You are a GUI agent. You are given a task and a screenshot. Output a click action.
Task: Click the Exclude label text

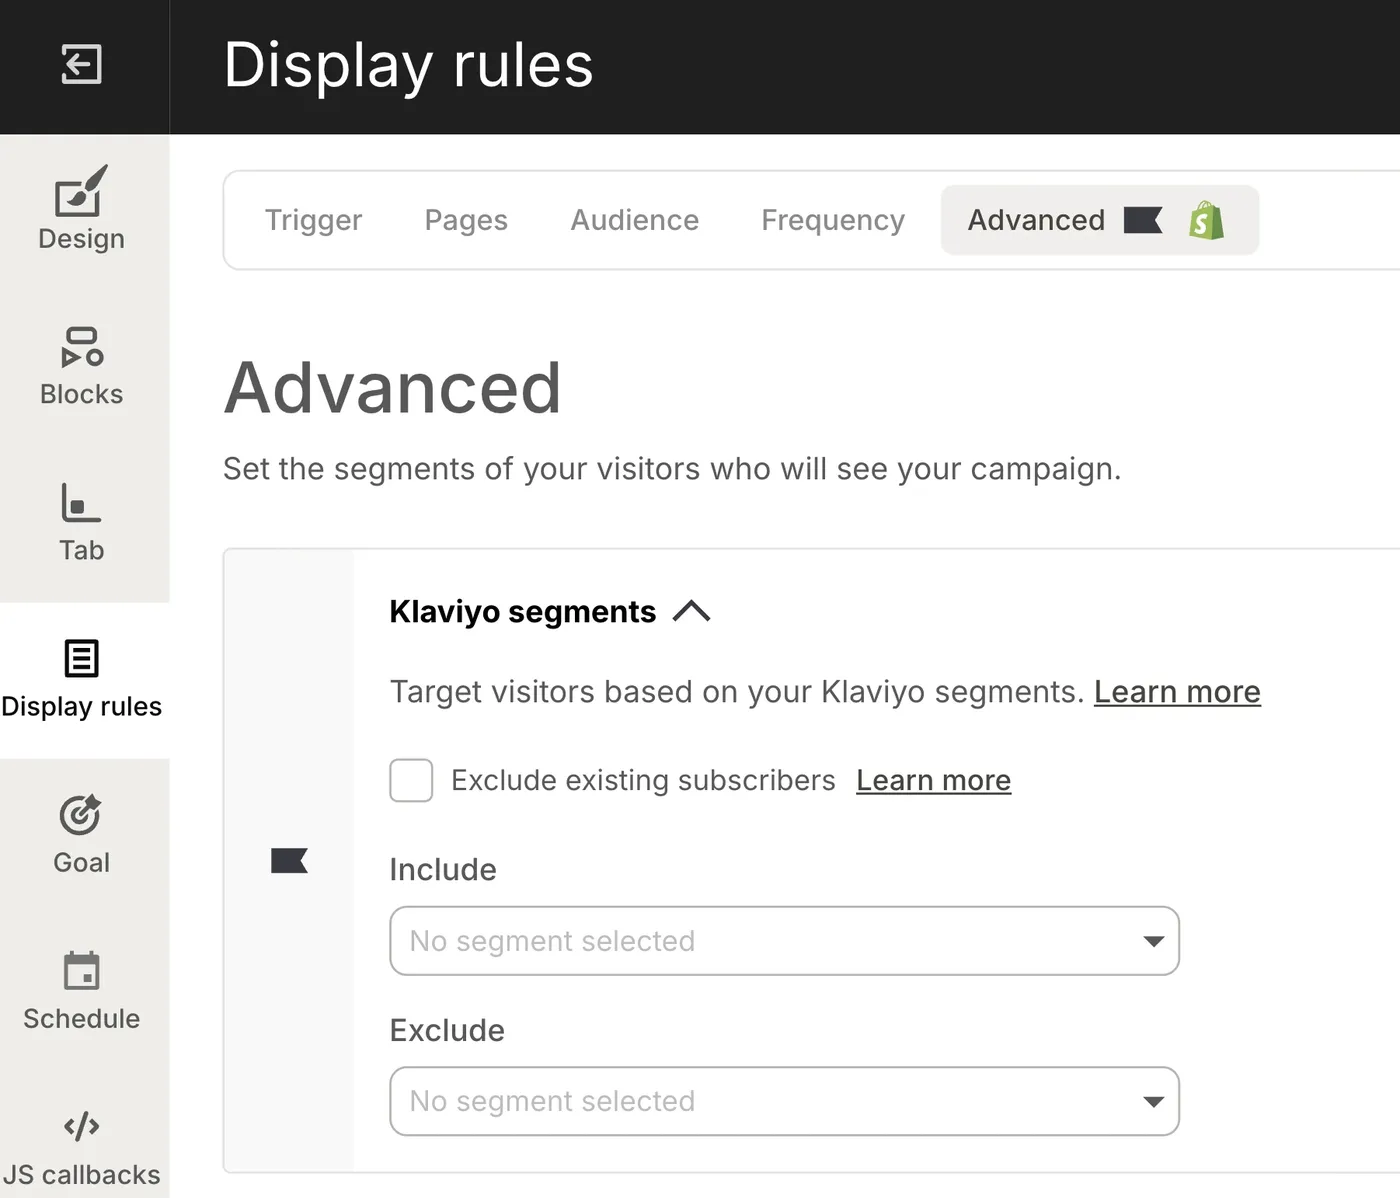click(447, 1030)
